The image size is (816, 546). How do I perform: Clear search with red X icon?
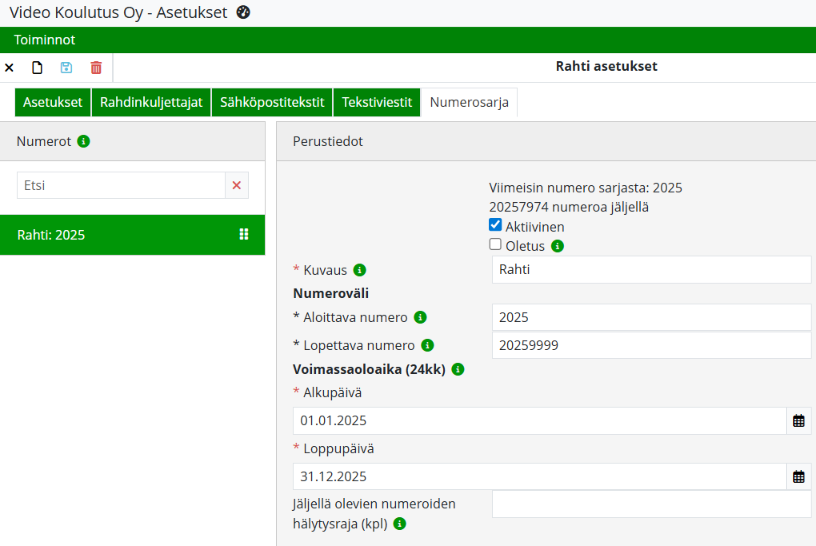tap(237, 185)
